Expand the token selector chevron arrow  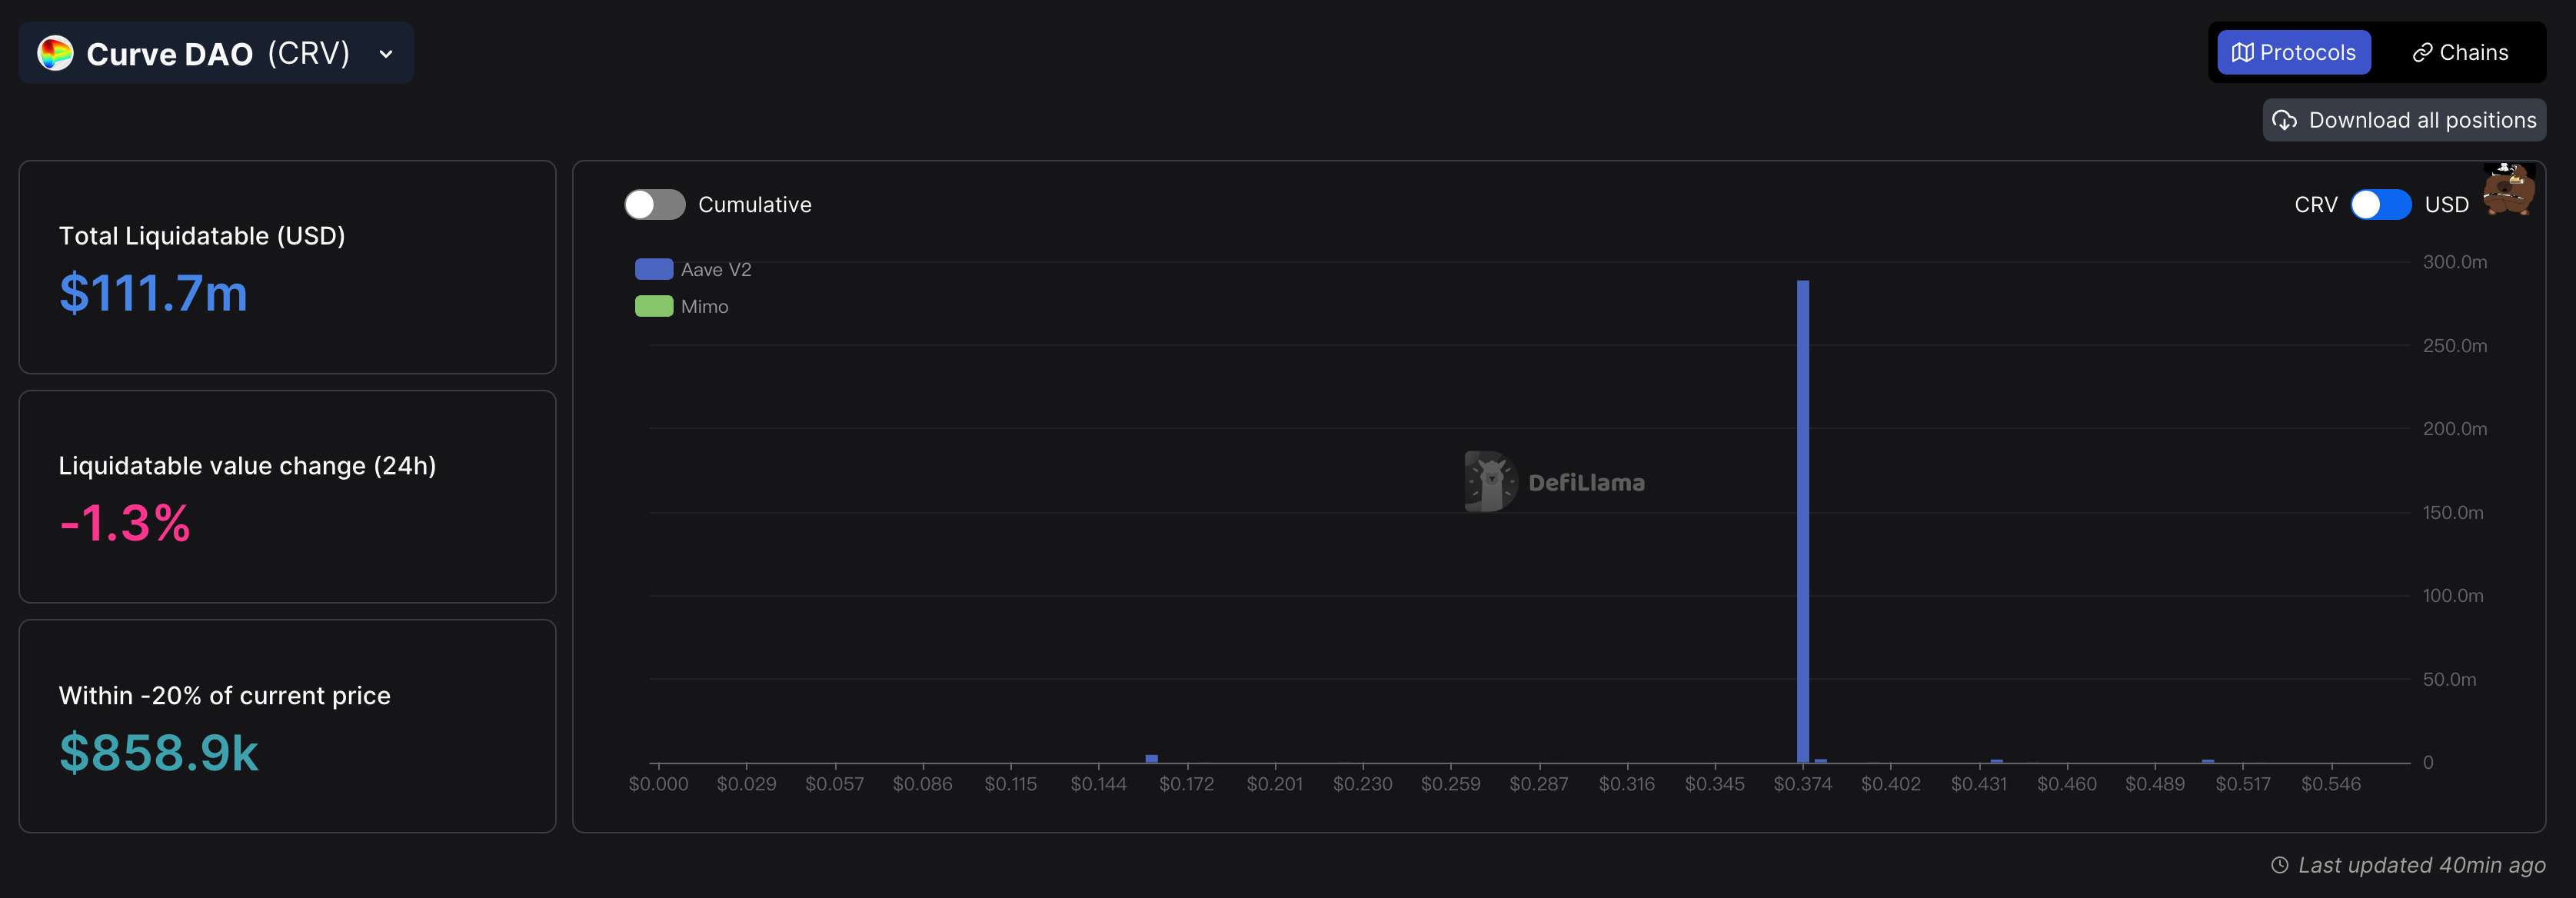point(386,54)
